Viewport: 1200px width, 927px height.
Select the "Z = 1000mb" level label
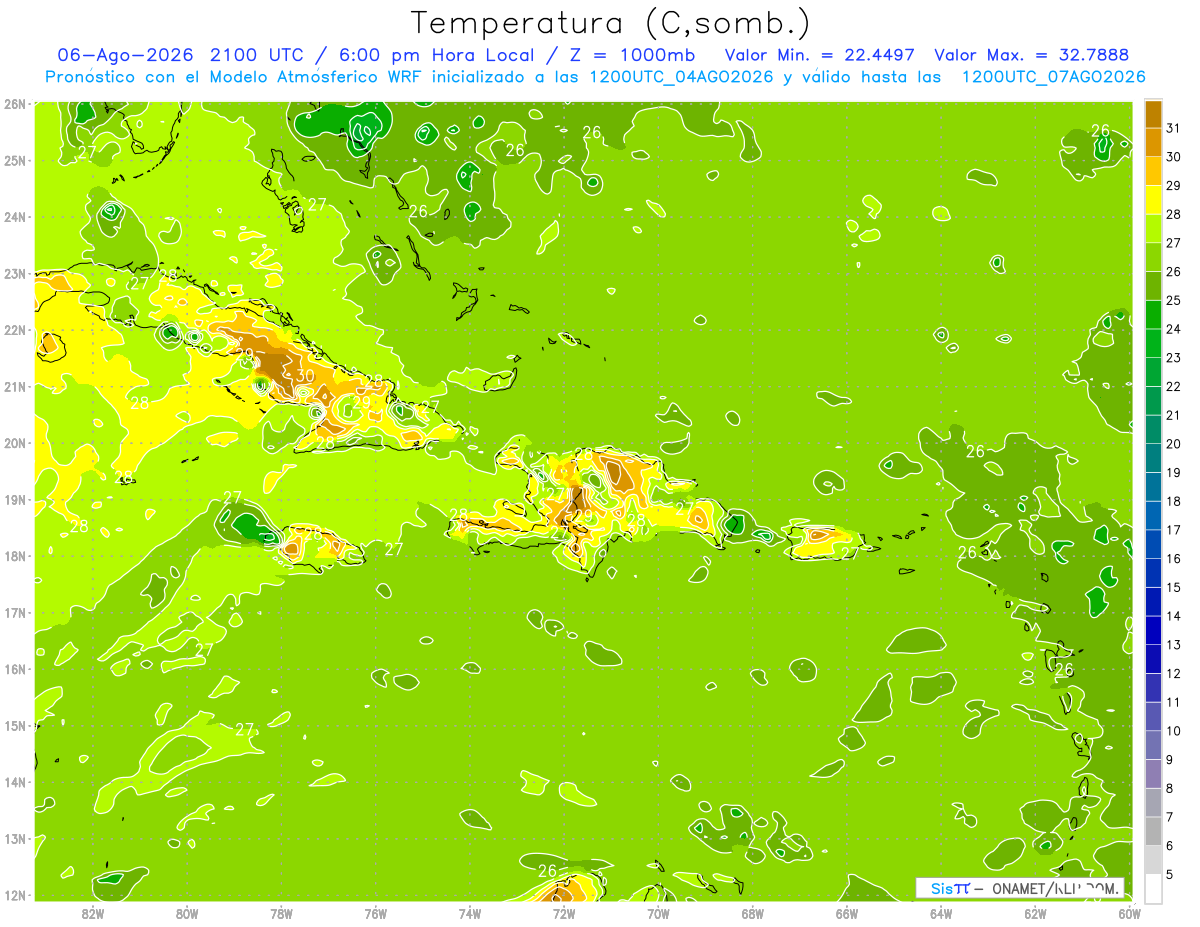pyautogui.click(x=631, y=55)
